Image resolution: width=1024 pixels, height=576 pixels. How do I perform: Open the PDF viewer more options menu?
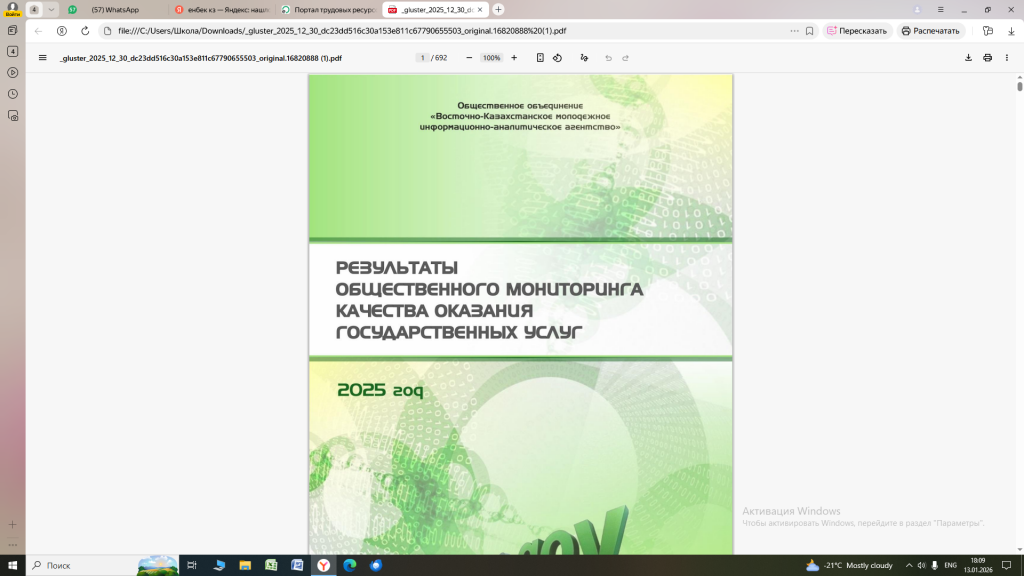[x=1006, y=58]
